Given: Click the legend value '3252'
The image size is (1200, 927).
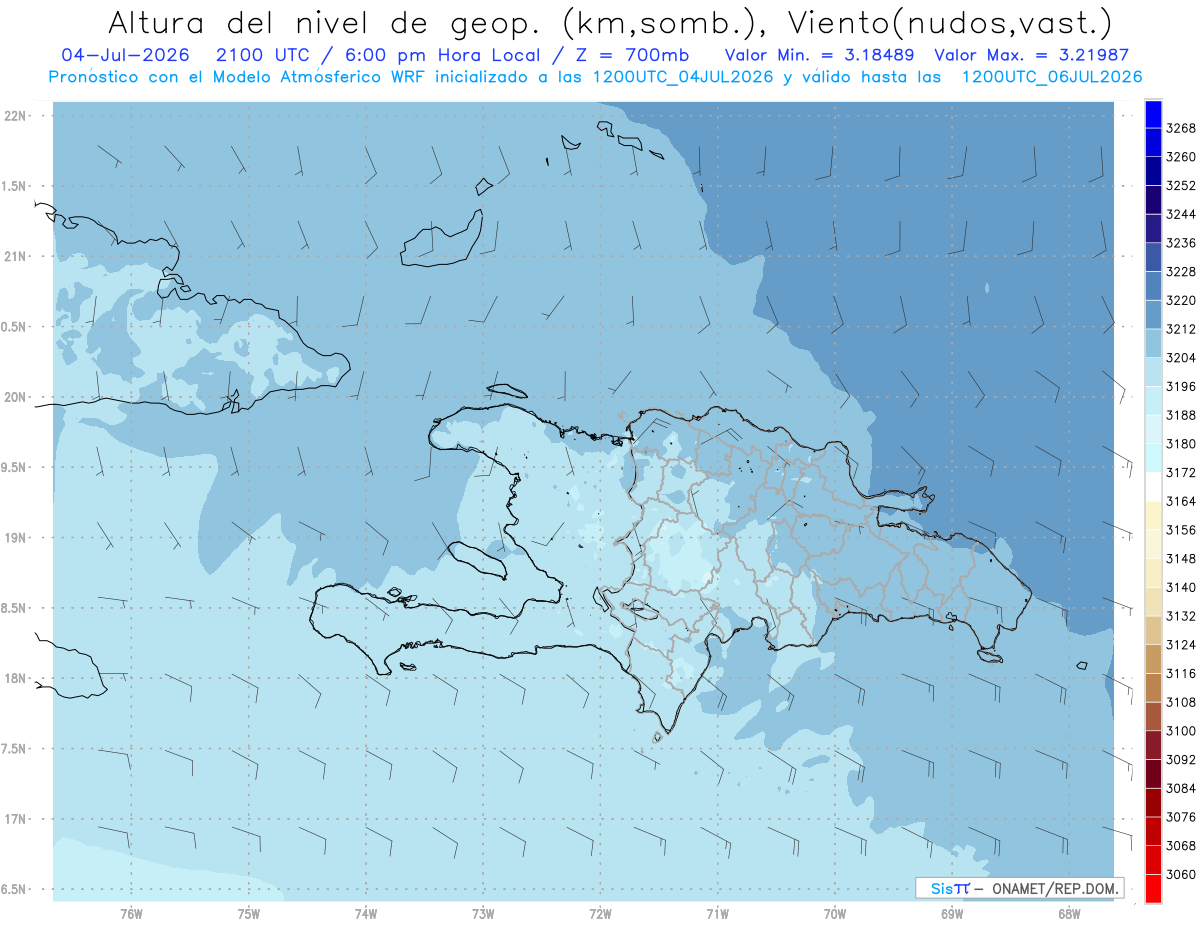Looking at the screenshot, I should (1181, 186).
